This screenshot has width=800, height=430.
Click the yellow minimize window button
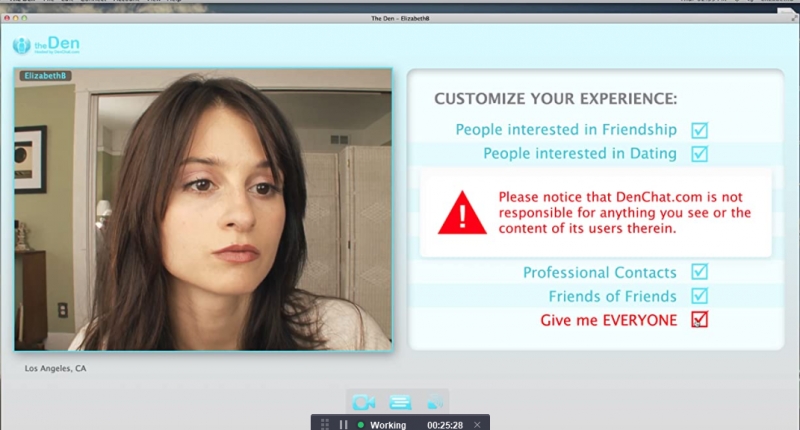point(15,18)
